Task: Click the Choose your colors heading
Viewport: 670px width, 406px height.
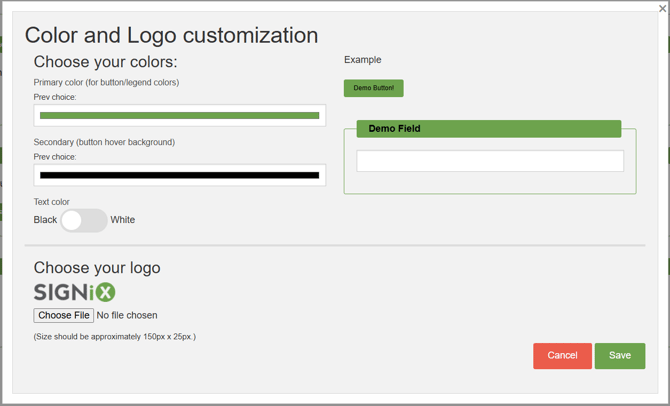Action: coord(105,62)
